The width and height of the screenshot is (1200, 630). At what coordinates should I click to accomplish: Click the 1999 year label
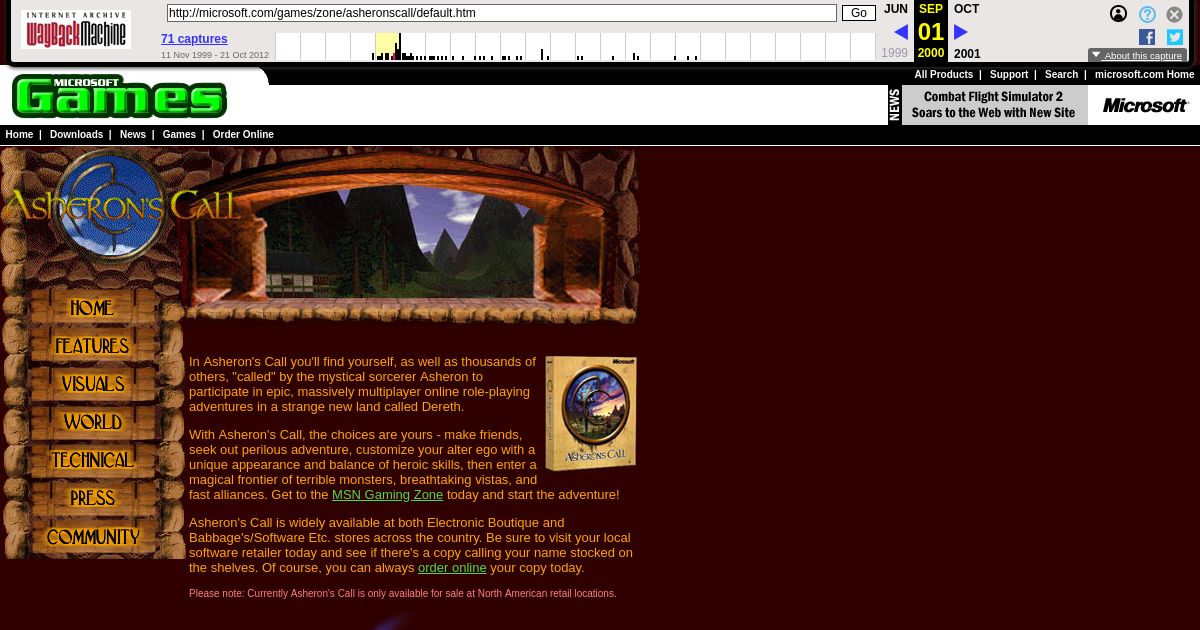(x=895, y=54)
